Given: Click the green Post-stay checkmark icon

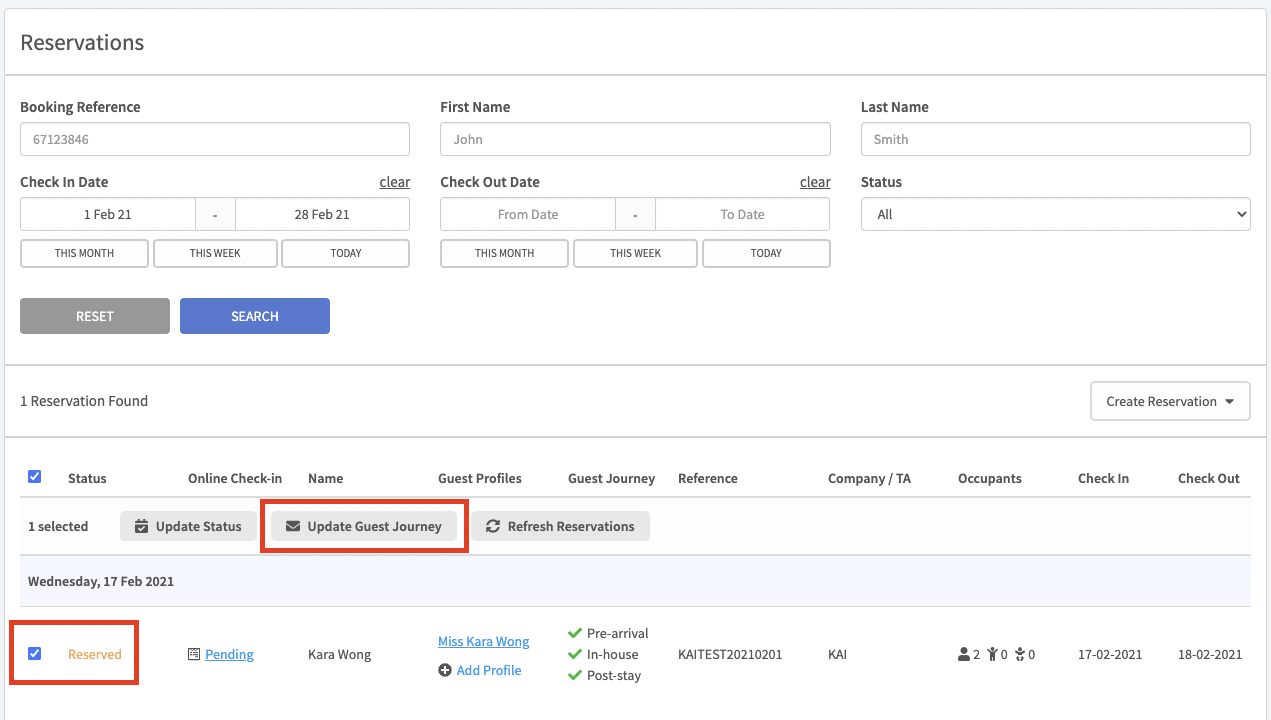Looking at the screenshot, I should (x=575, y=675).
